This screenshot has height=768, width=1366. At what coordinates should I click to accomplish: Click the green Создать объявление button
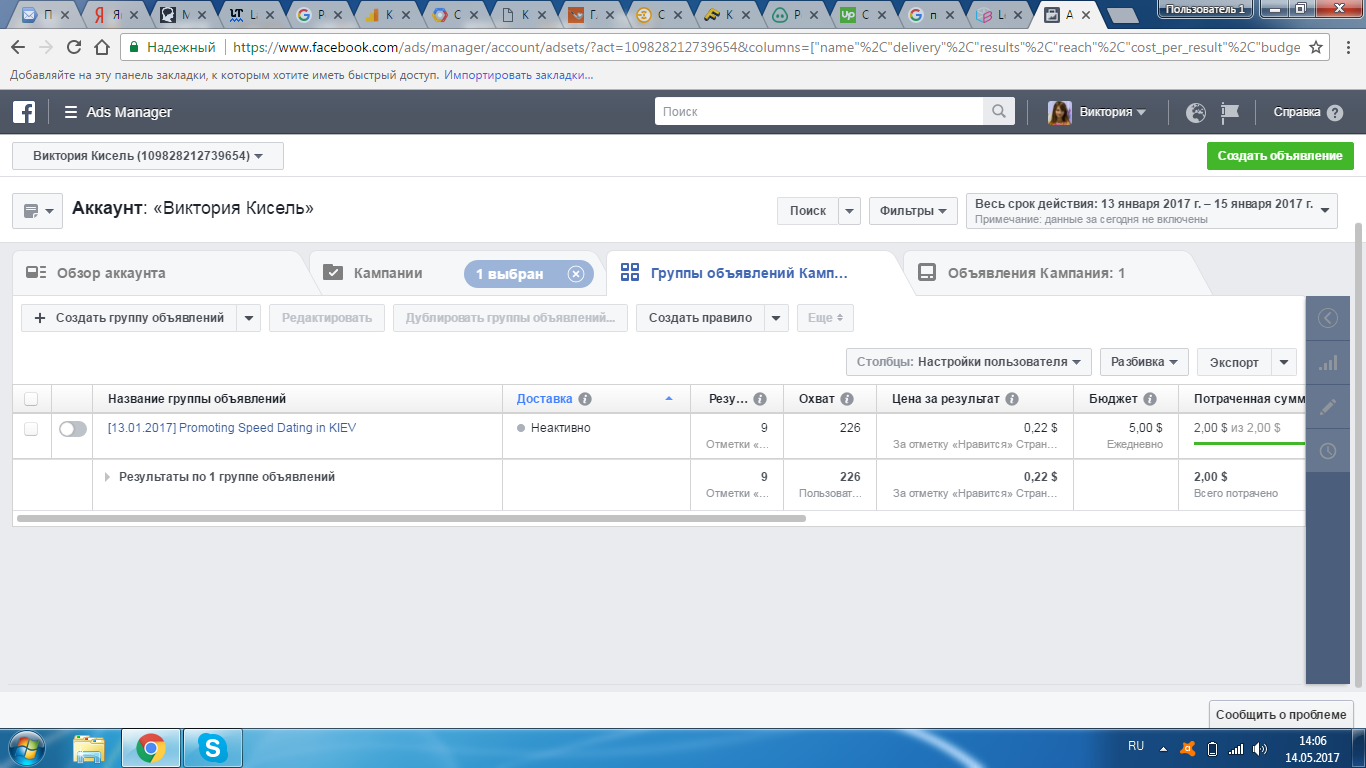(1279, 156)
